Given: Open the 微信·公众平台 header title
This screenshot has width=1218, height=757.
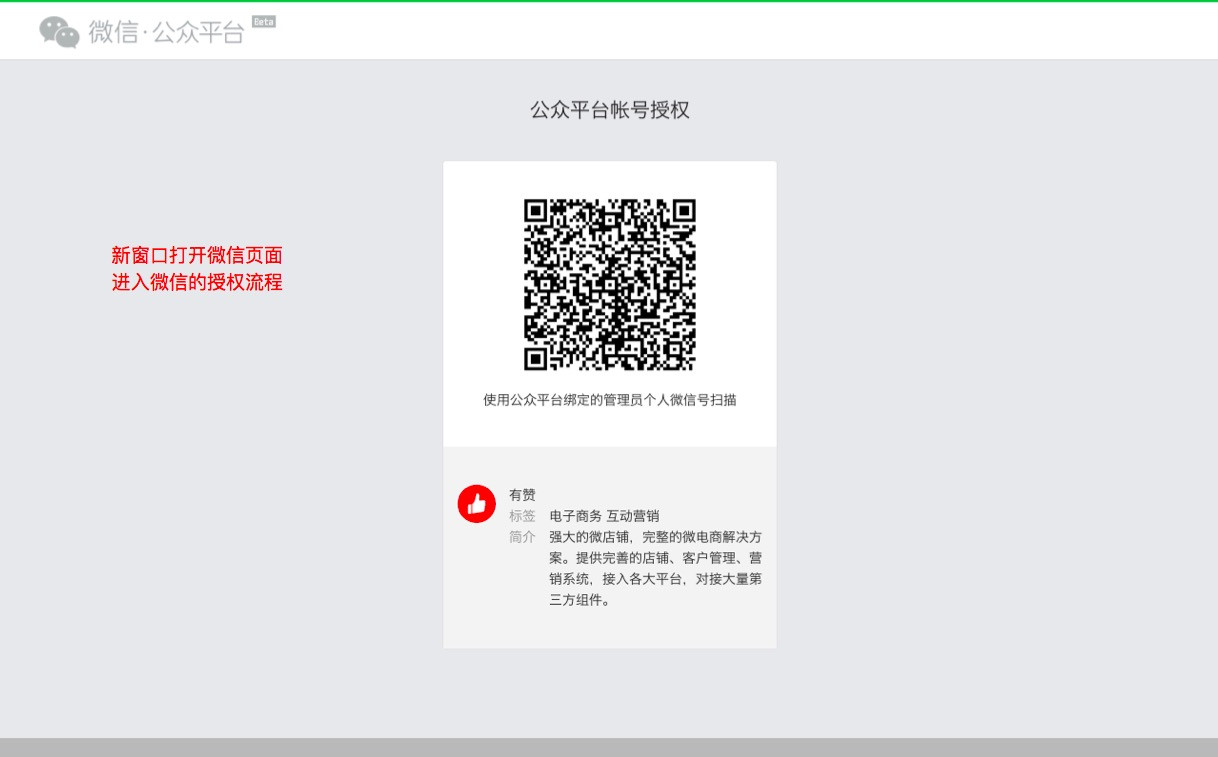Looking at the screenshot, I should pyautogui.click(x=166, y=32).
